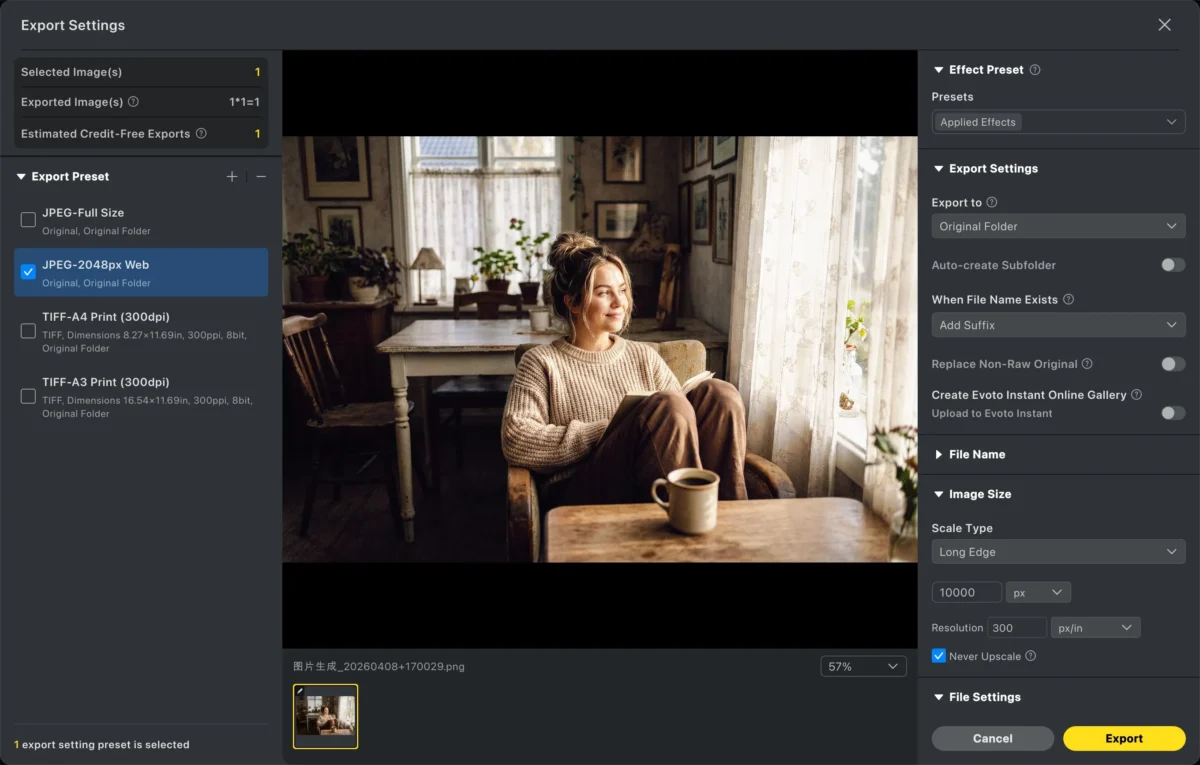Click info icon next to Exported Image(s)

tap(134, 102)
